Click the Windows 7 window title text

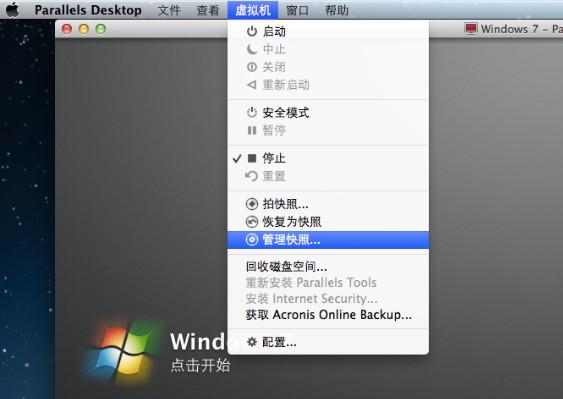click(x=522, y=29)
